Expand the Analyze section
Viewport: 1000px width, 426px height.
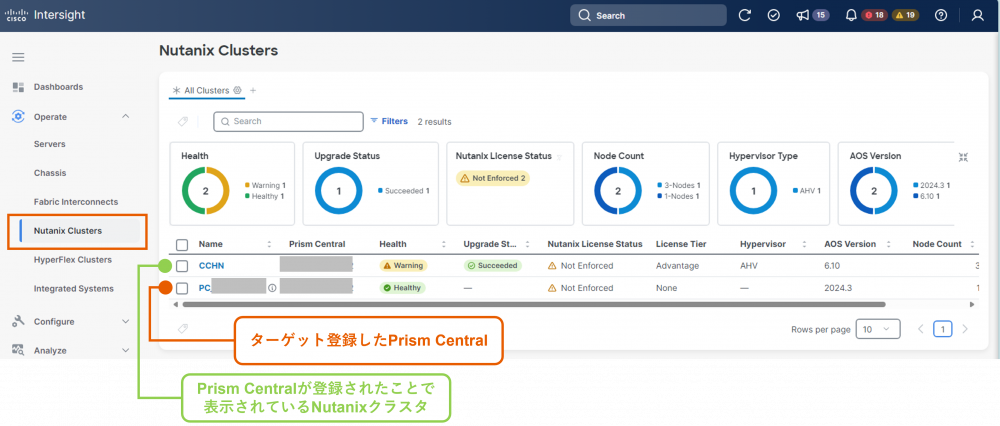pos(126,350)
